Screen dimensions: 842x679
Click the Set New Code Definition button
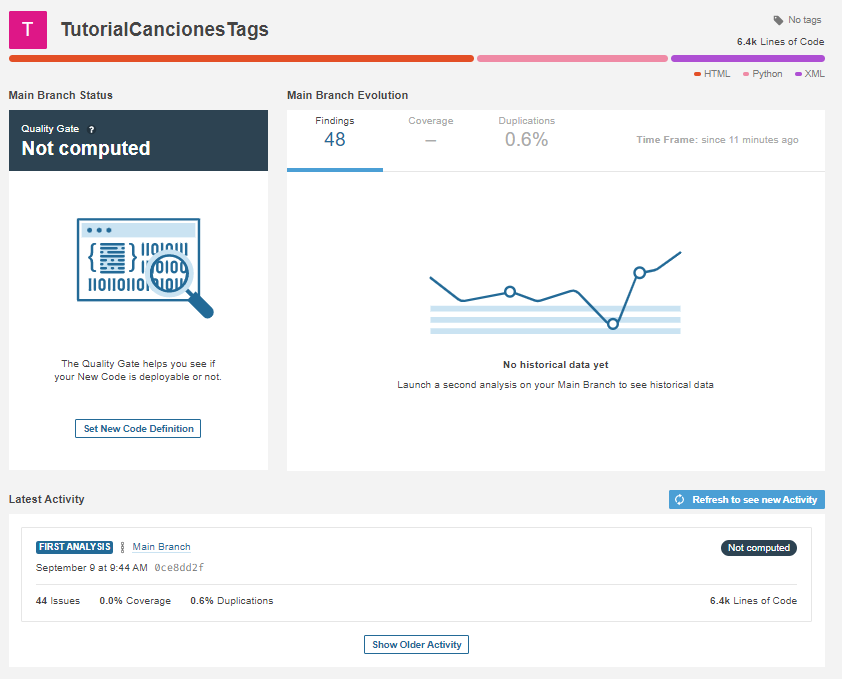(137, 428)
